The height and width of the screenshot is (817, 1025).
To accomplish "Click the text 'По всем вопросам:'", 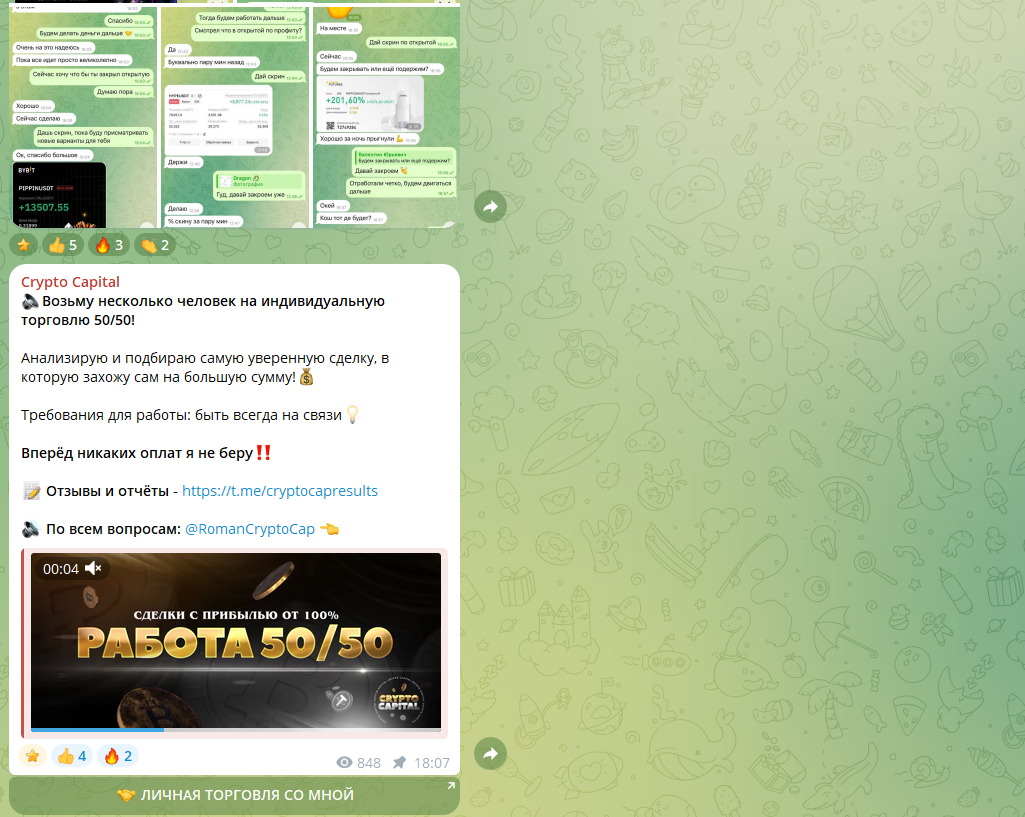I will [x=113, y=529].
